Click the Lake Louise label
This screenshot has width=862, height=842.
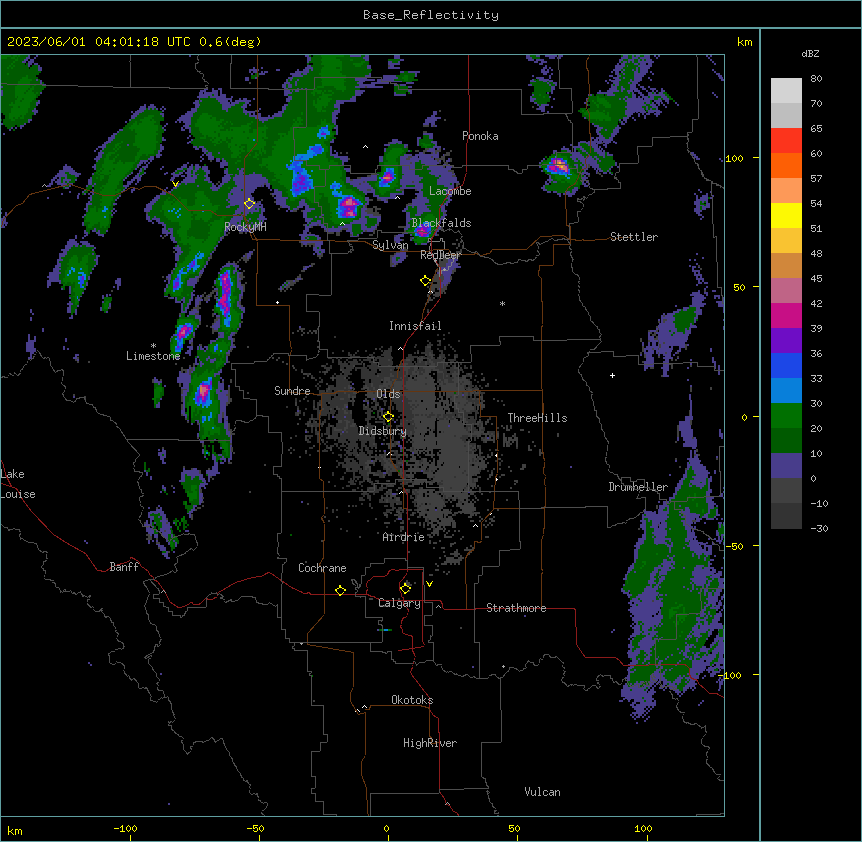click(x=18, y=484)
